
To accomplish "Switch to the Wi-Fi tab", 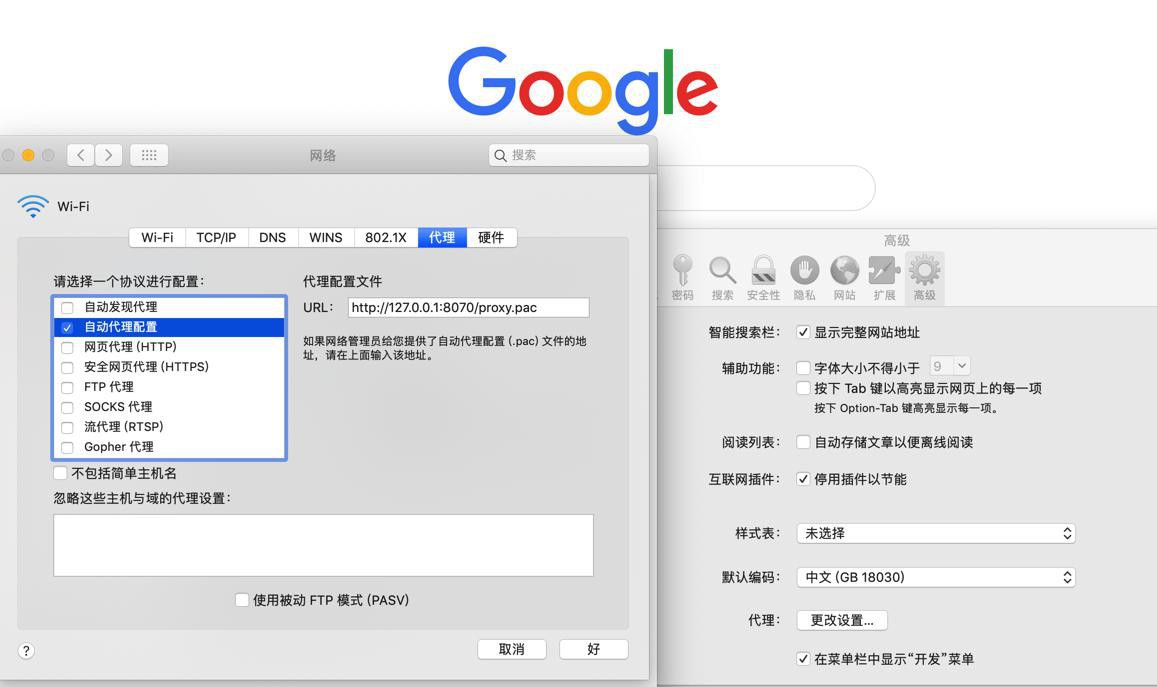I will [157, 238].
